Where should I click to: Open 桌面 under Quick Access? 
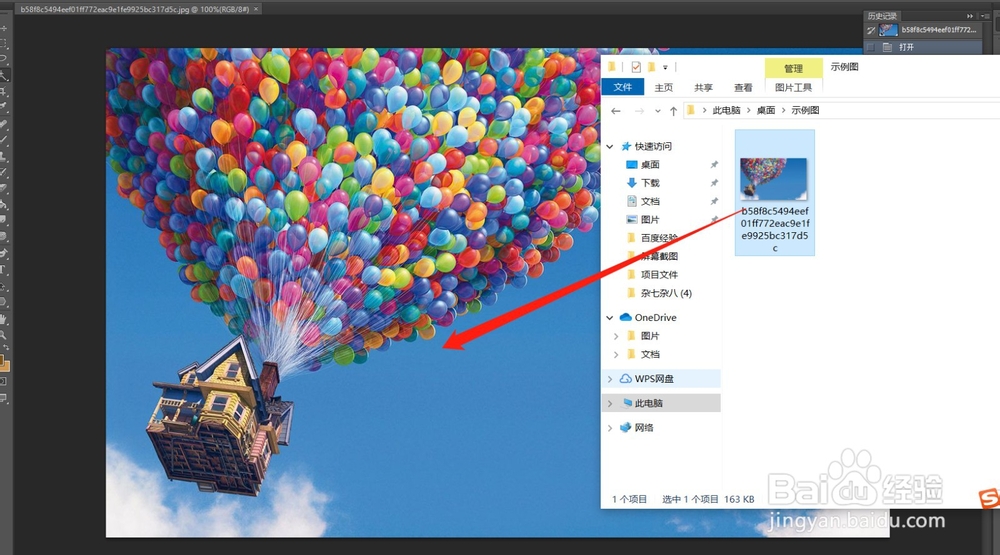point(650,165)
